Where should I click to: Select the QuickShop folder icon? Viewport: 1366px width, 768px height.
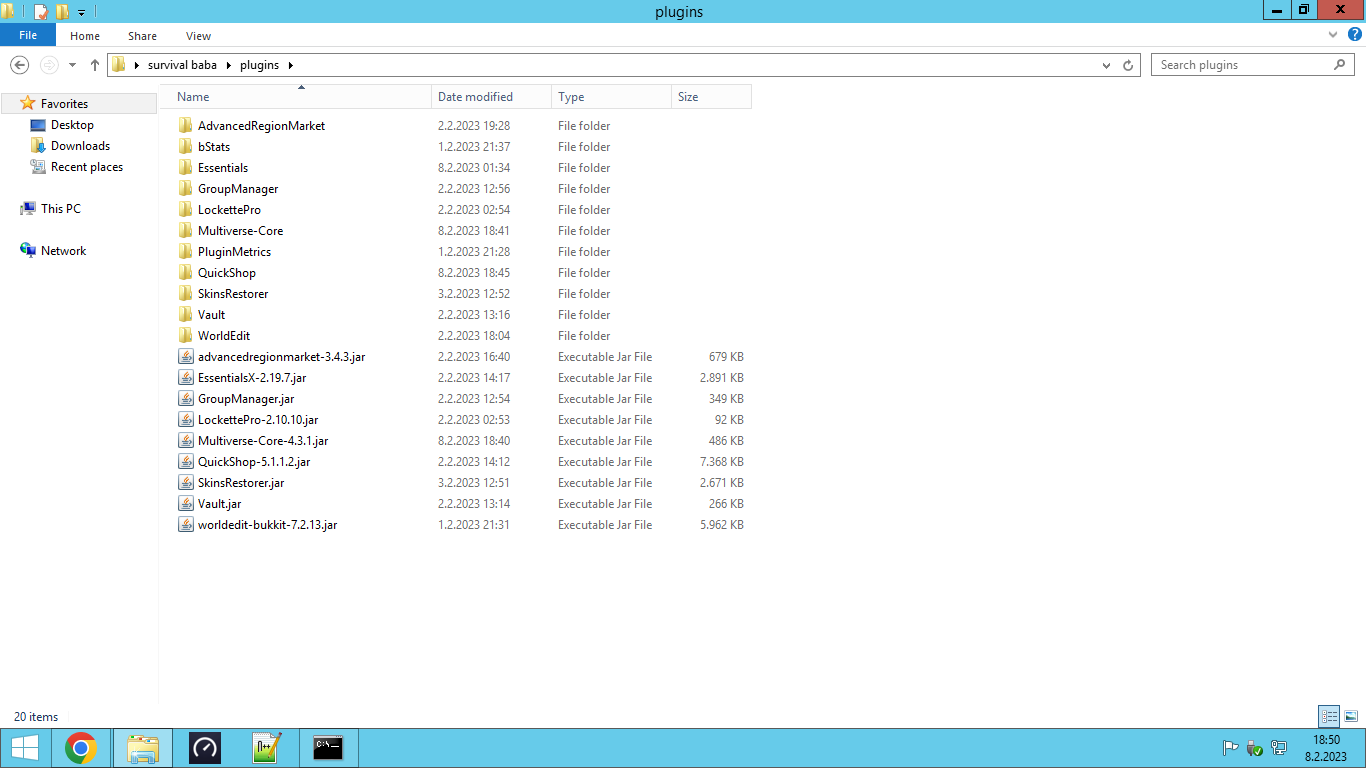coord(186,273)
